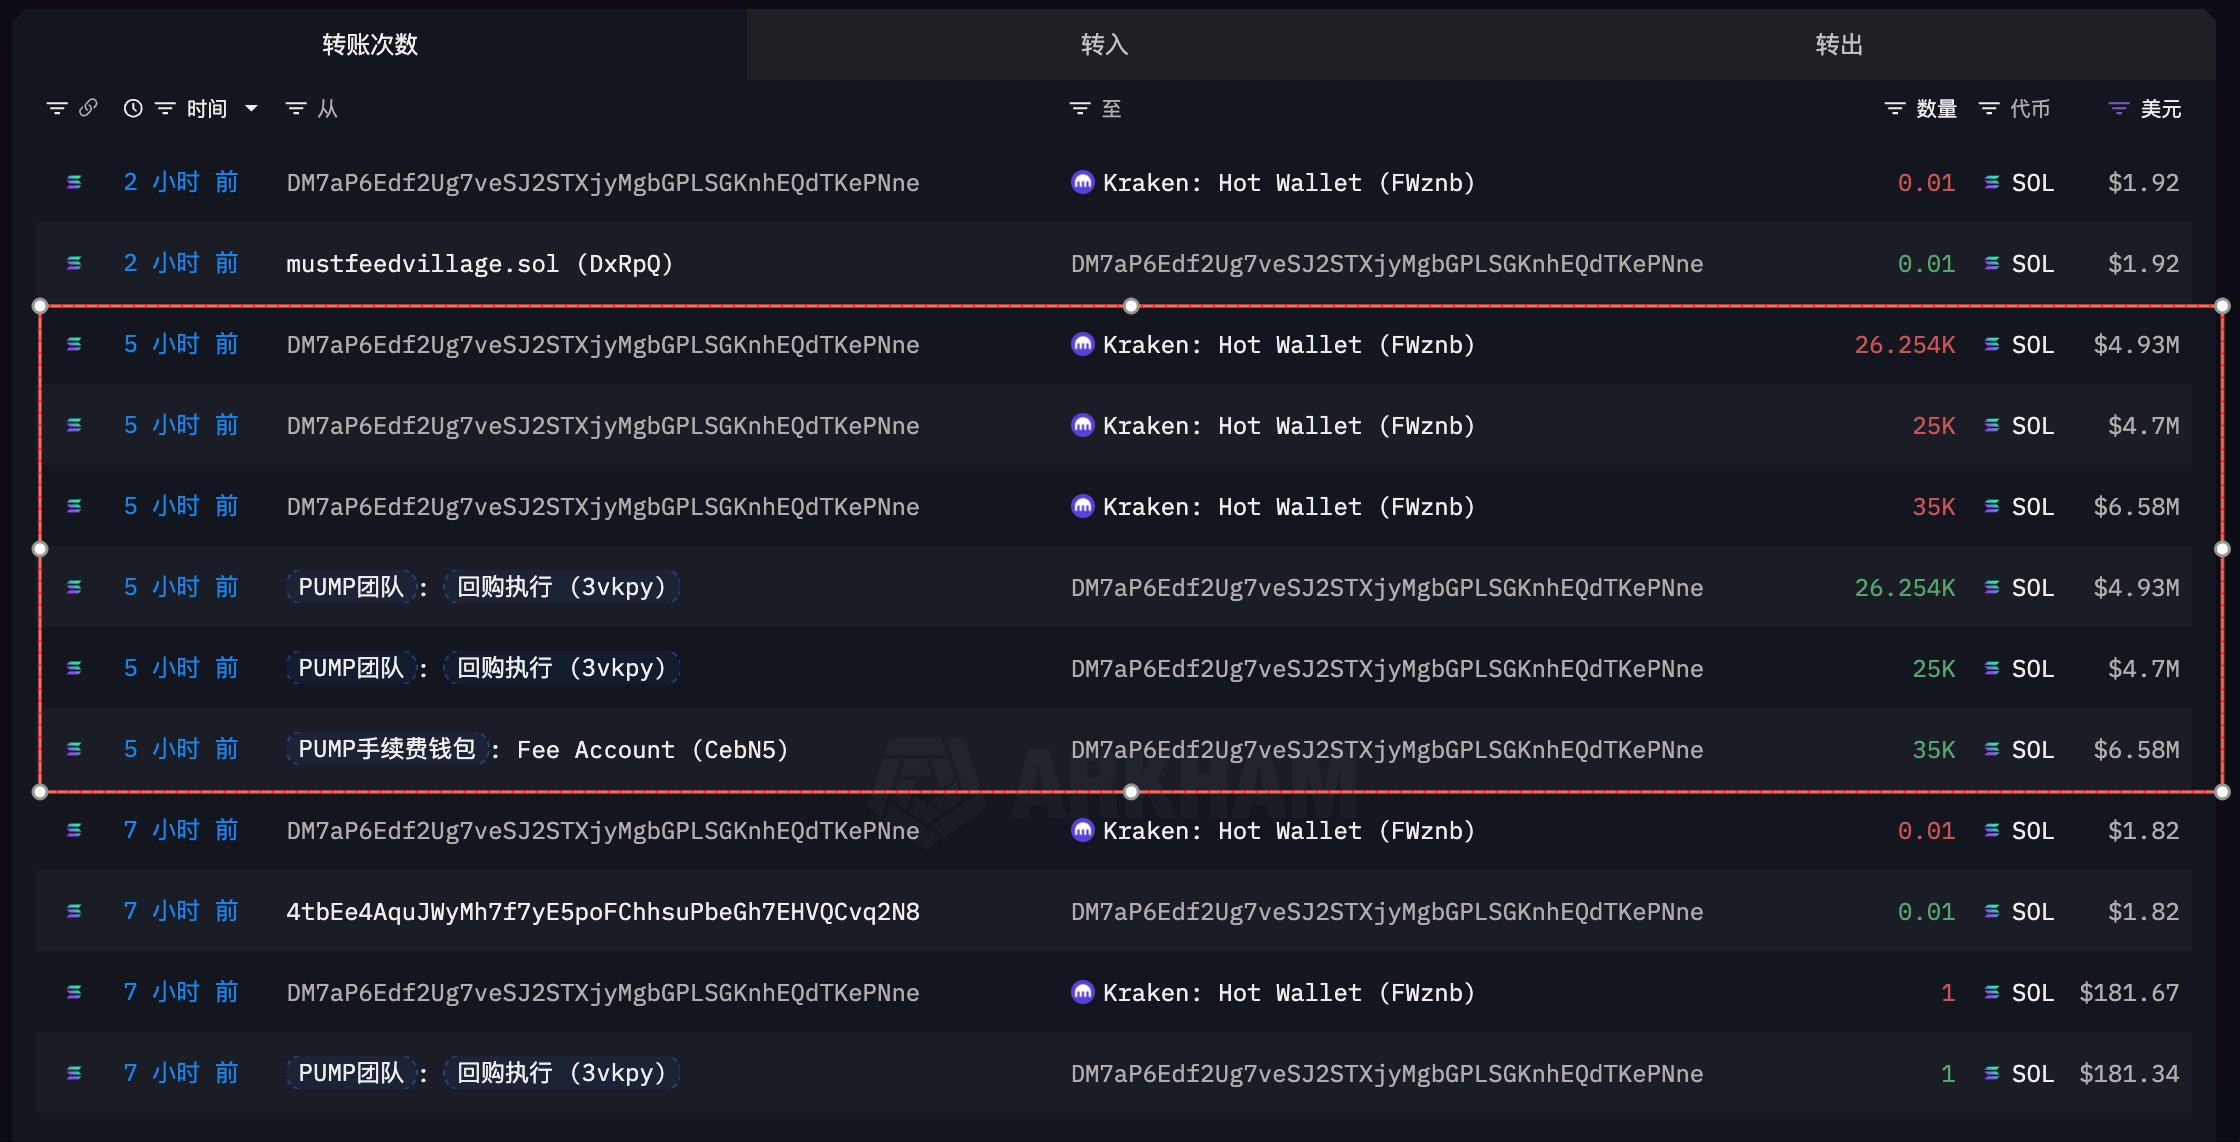Click the Kraken logo in the 35K SOL row
2240x1142 pixels.
click(1082, 506)
